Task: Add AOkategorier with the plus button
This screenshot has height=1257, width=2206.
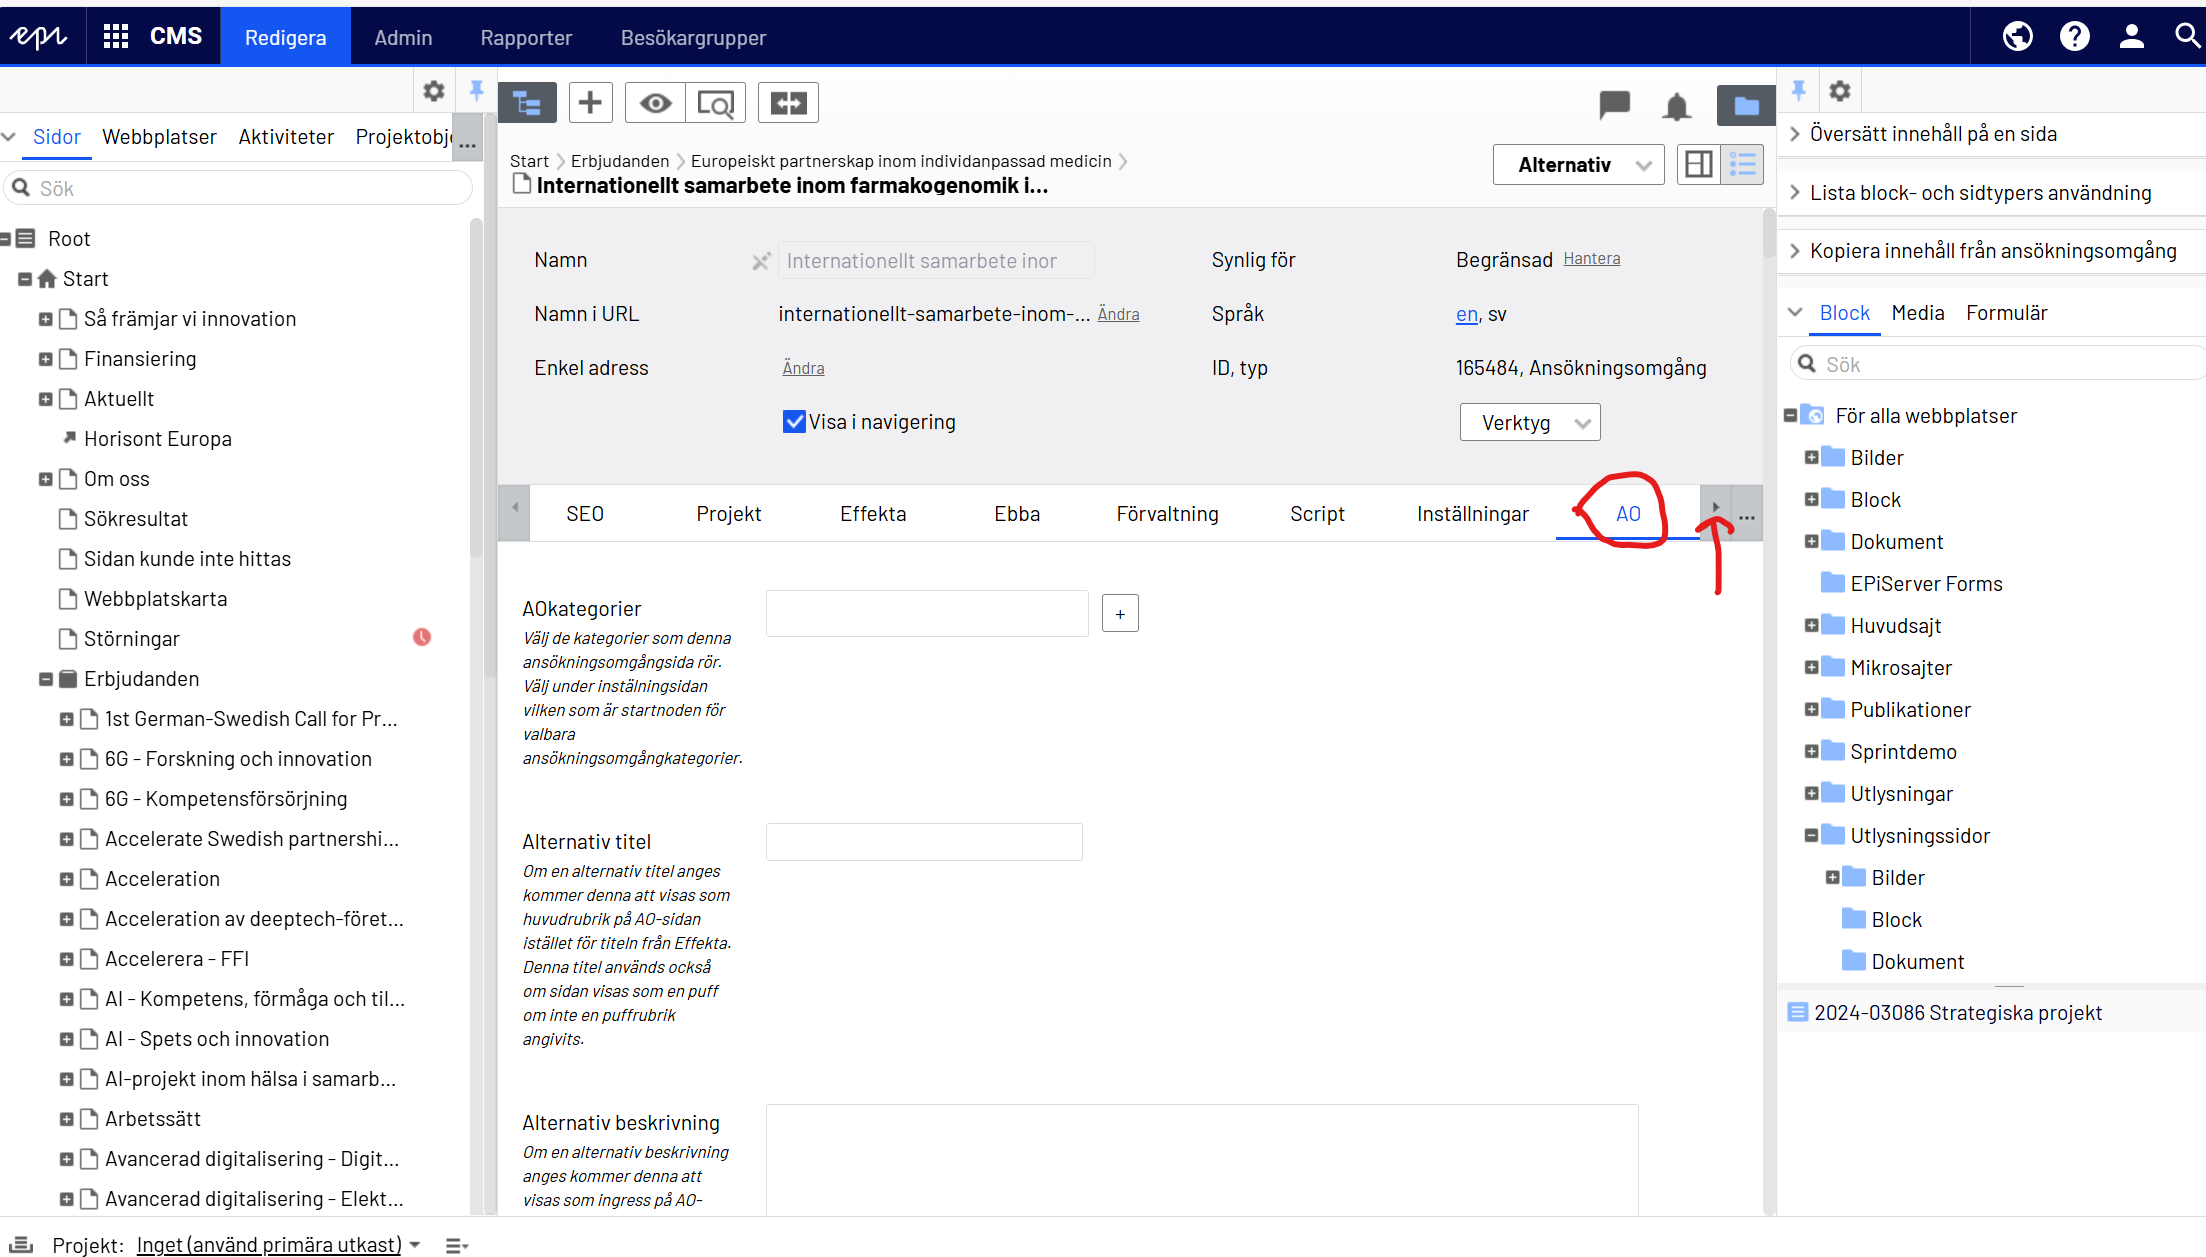Action: pyautogui.click(x=1120, y=614)
